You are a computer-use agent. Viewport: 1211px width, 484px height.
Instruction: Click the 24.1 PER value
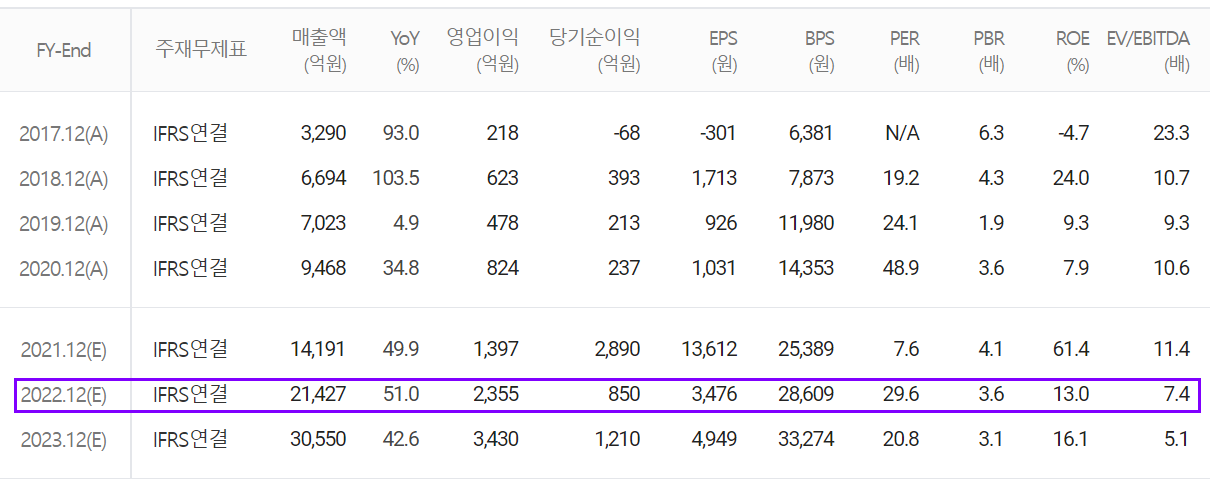point(902,223)
